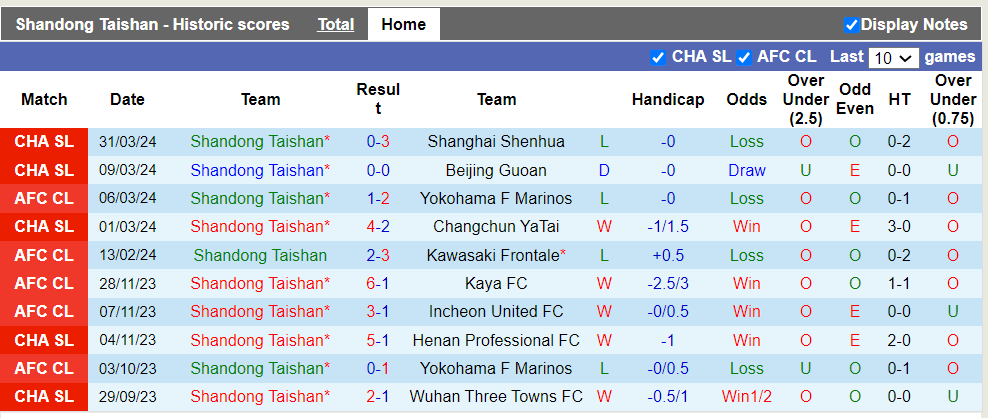Switch to the Total tab
Image resolution: width=988 pixels, height=418 pixels.
[336, 25]
